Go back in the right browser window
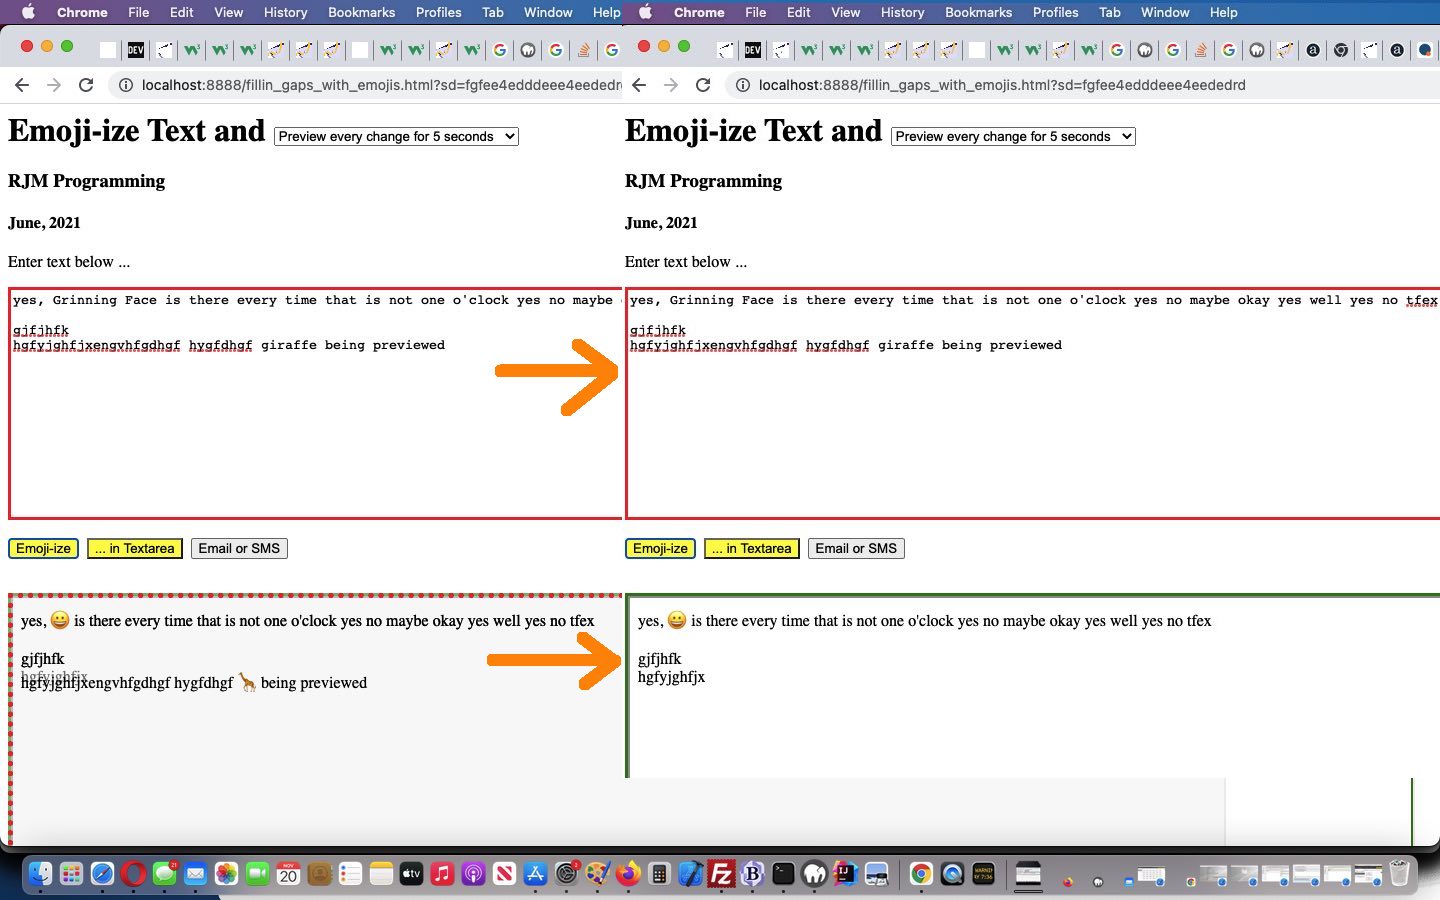 (x=639, y=85)
